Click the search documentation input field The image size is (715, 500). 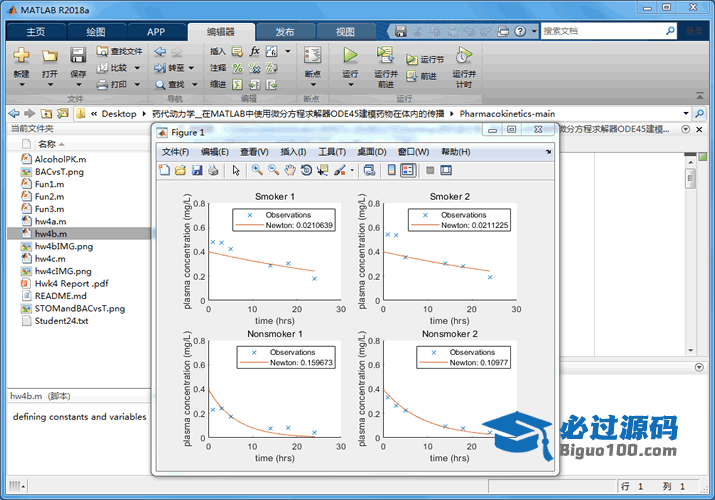[x=603, y=31]
